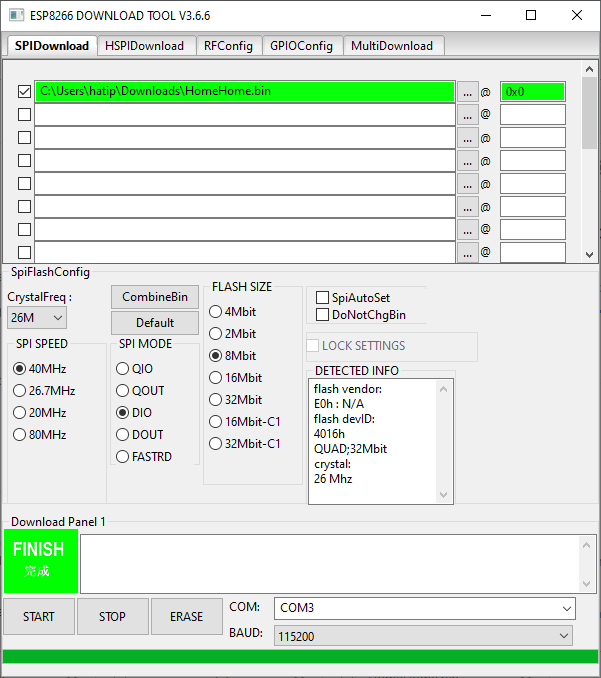
Task: Click 'QUAD;32Mbit' text in detected info
Action: pos(350,449)
